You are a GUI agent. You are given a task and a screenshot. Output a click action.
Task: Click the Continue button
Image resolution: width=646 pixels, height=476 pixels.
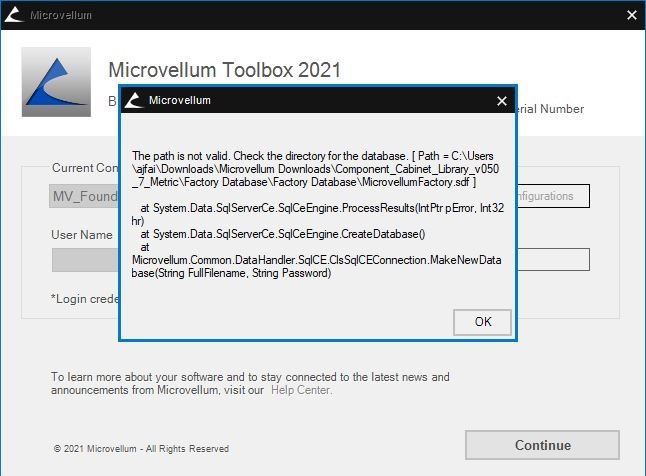tap(542, 445)
